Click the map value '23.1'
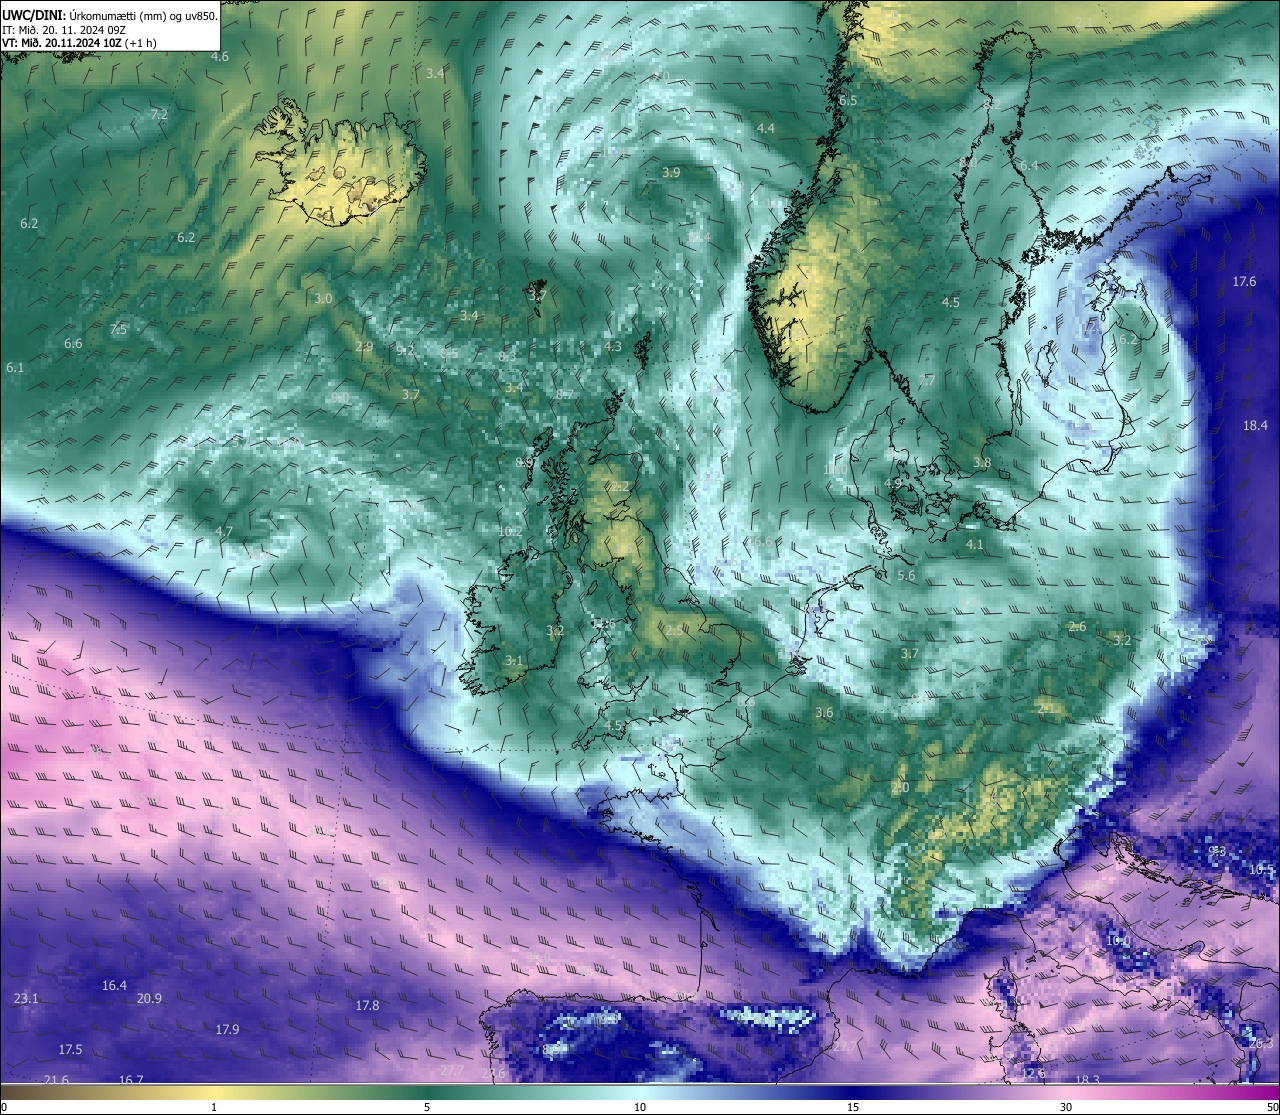Image resolution: width=1280 pixels, height=1115 pixels. click(x=26, y=999)
